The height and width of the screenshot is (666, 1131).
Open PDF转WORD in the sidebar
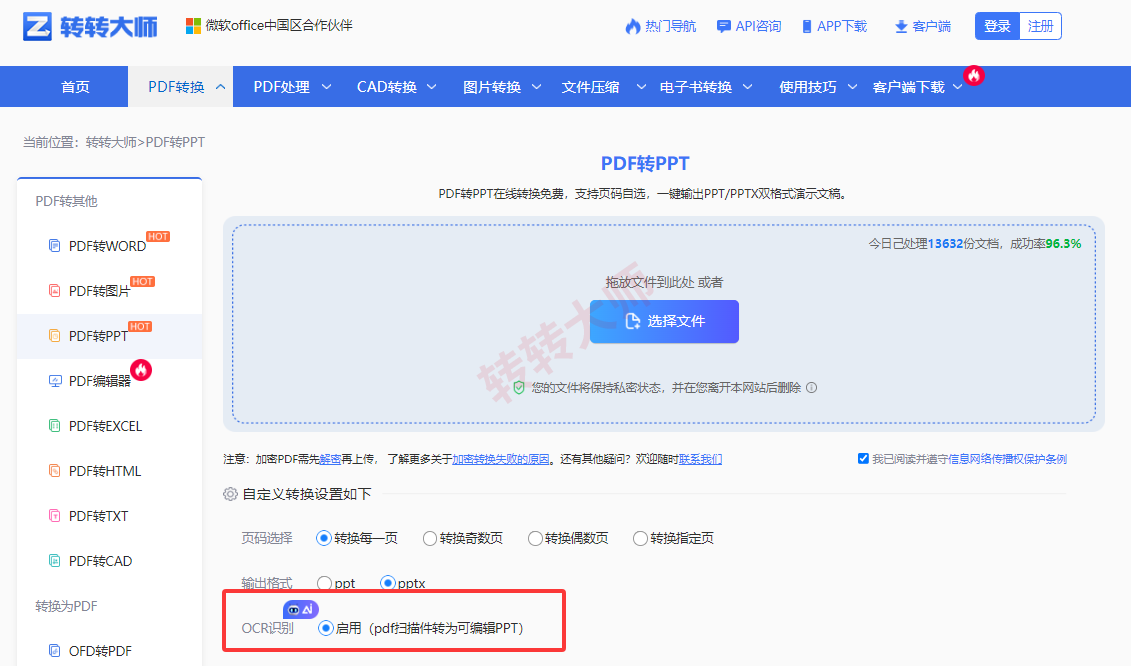pyautogui.click(x=107, y=246)
